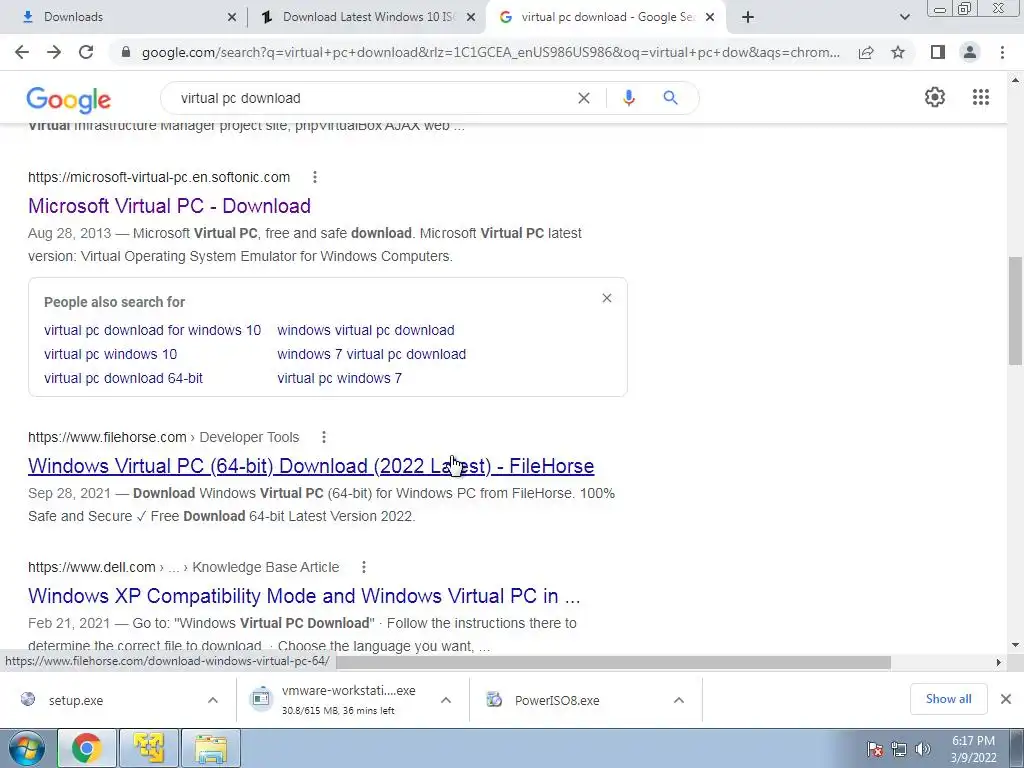Expand options for setup.exe download
The width and height of the screenshot is (1024, 768).
[x=213, y=700]
